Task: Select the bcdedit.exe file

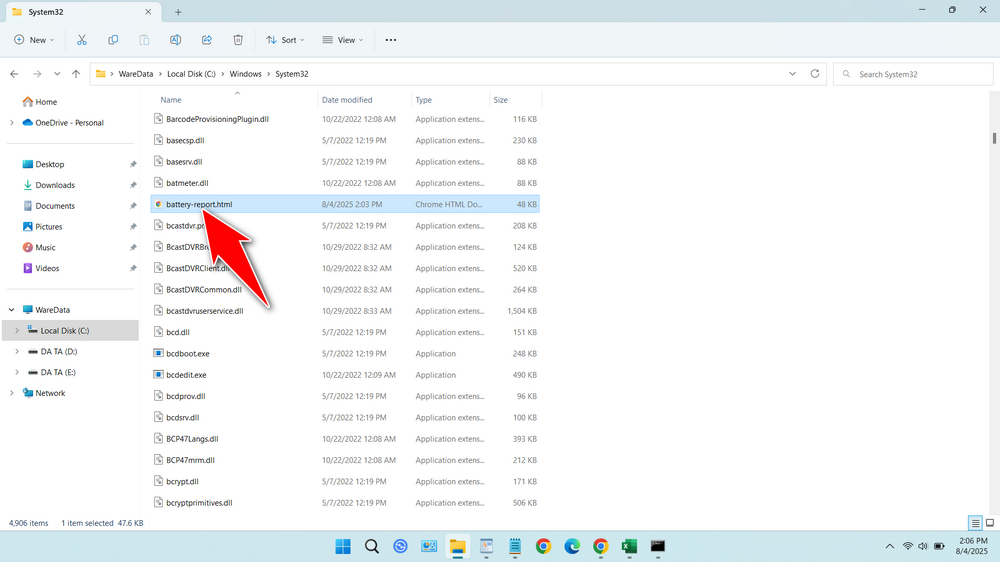Action: 345,374
